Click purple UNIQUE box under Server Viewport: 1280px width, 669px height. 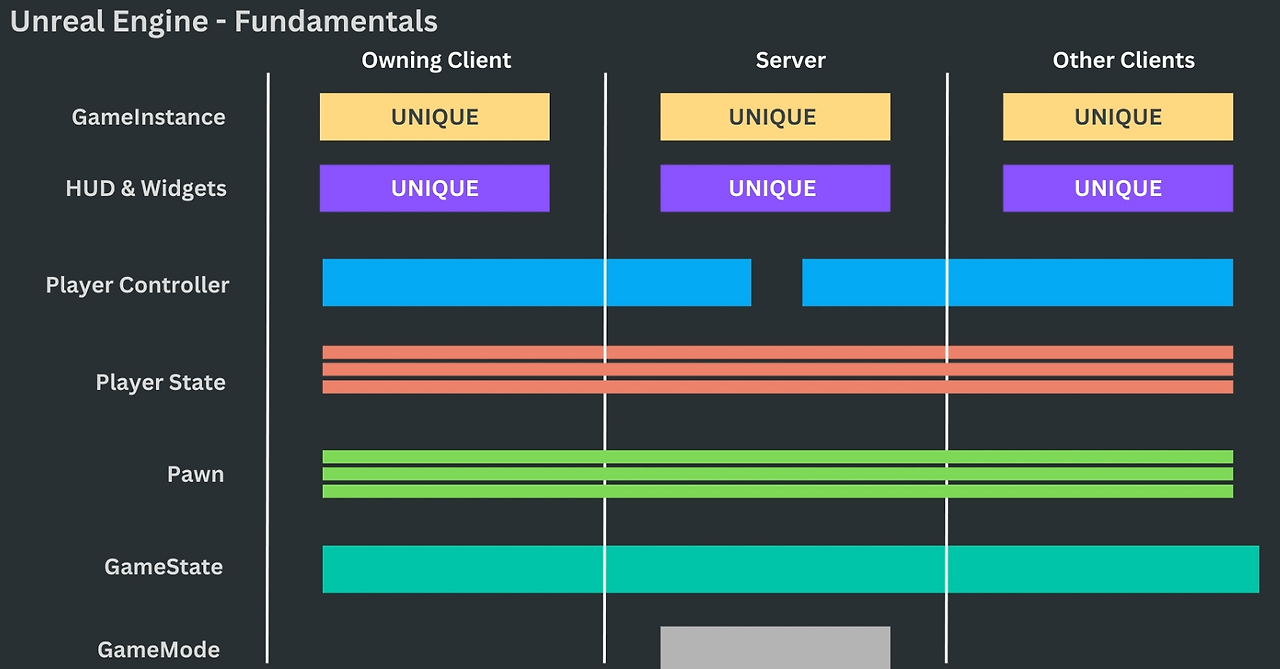tap(775, 188)
